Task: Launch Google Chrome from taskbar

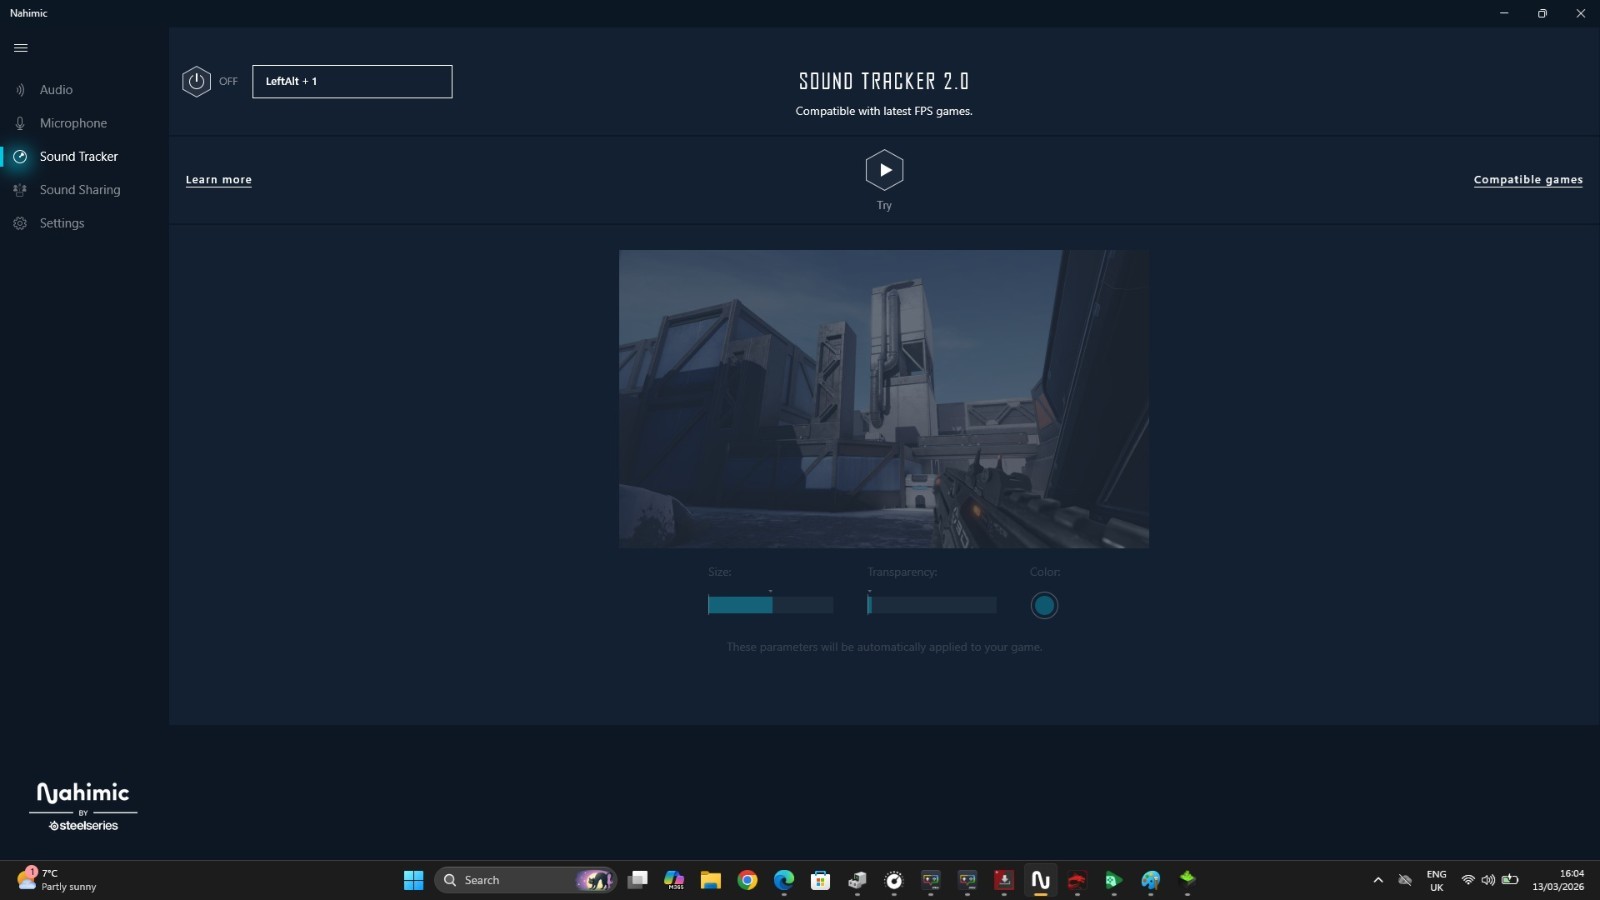Action: 747,880
